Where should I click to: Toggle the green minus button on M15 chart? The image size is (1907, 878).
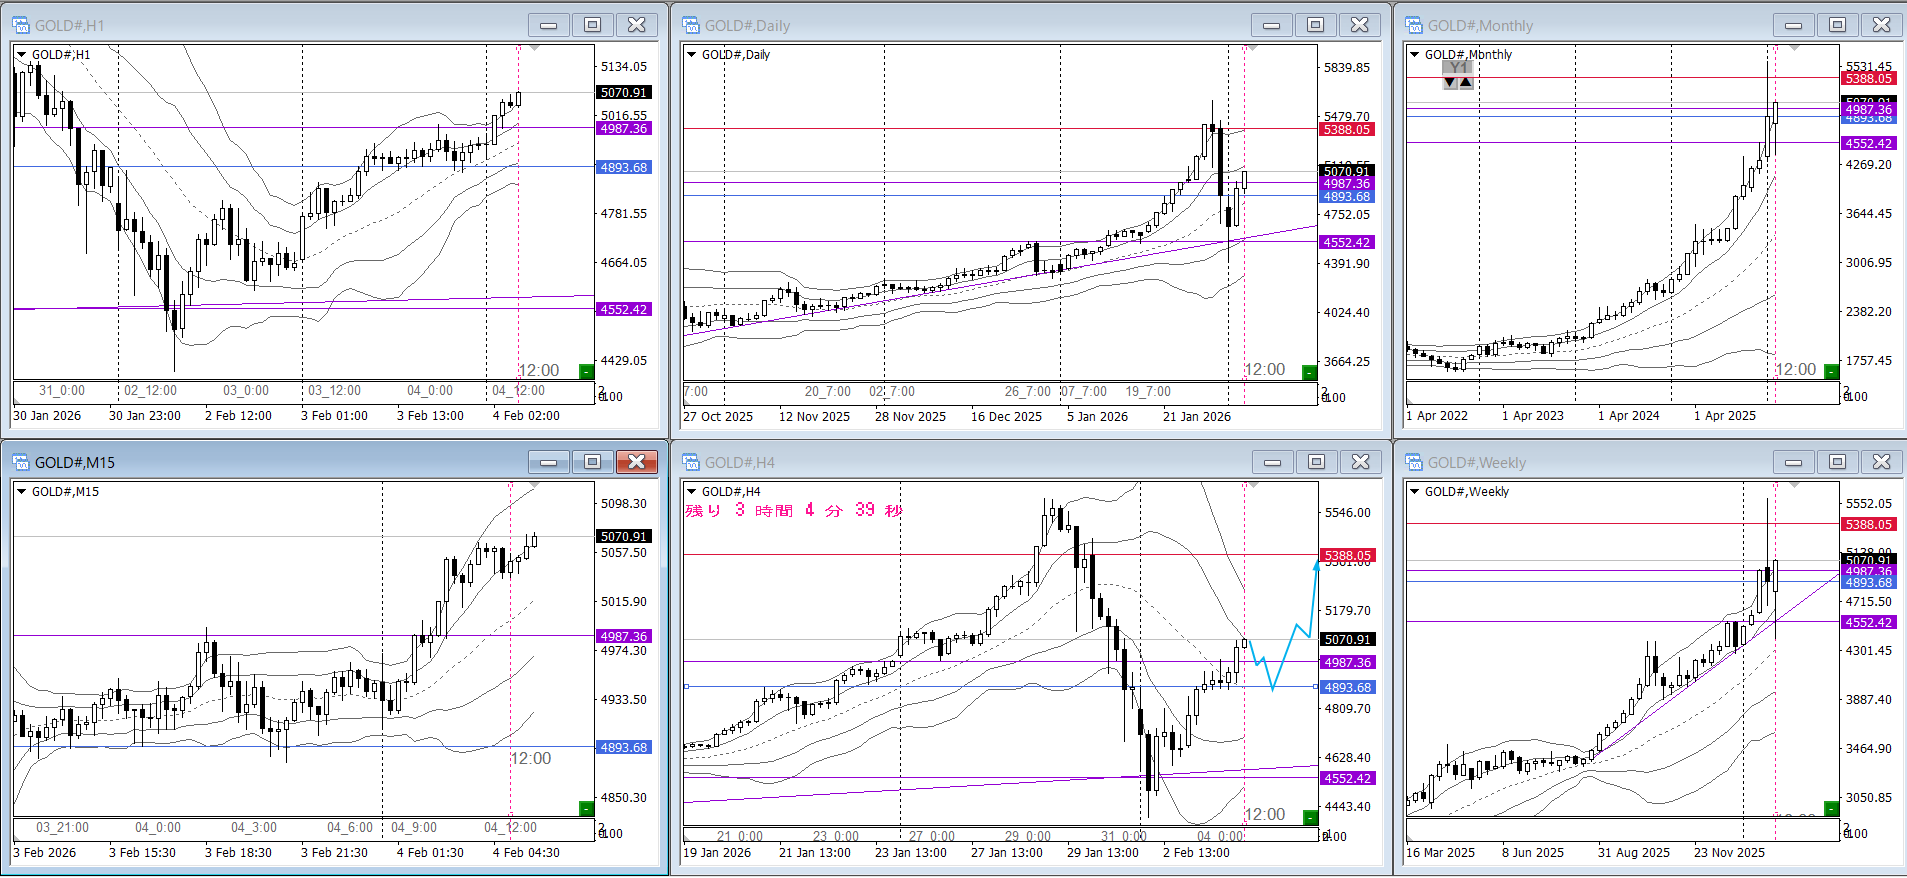(x=586, y=808)
